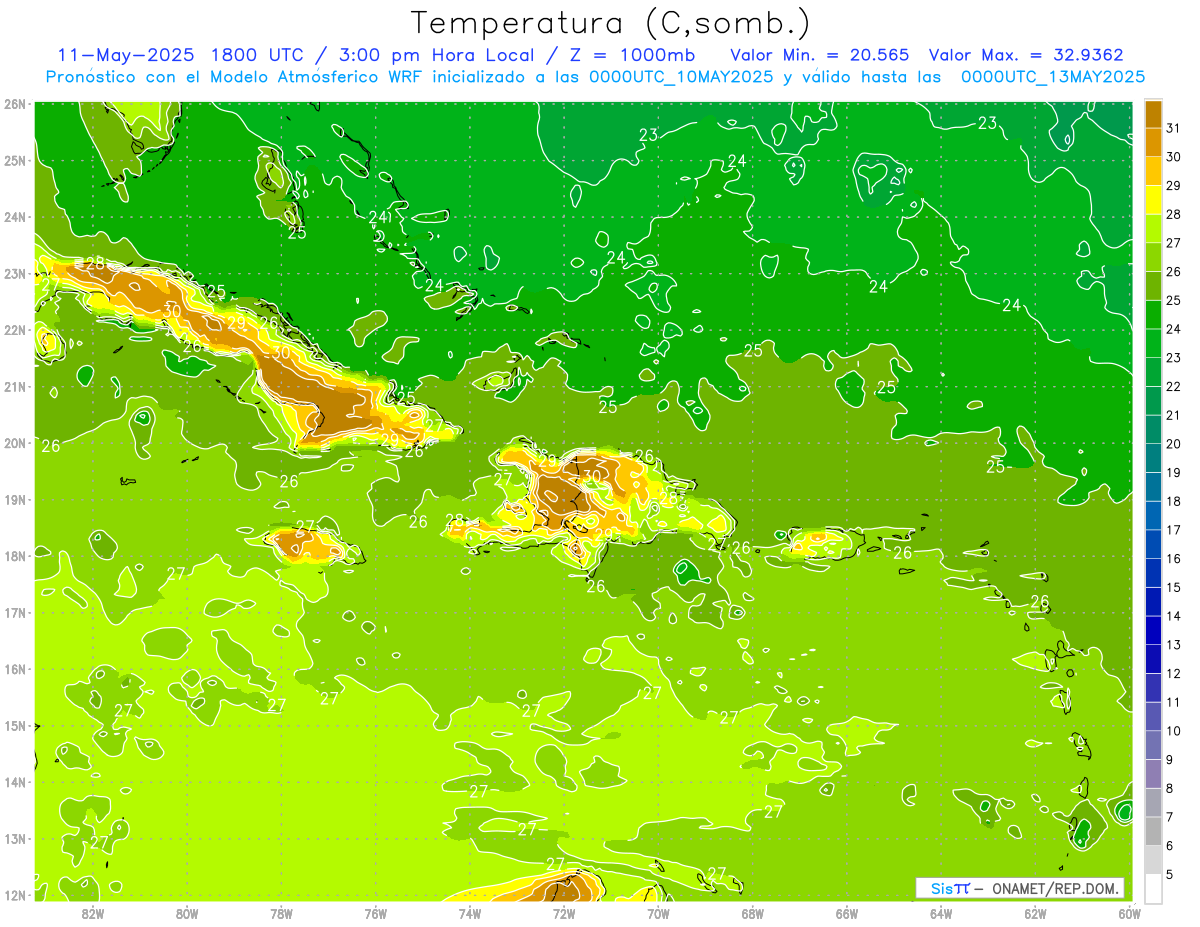
Task: Click the latitude label "18N"
Action: [x=15, y=556]
